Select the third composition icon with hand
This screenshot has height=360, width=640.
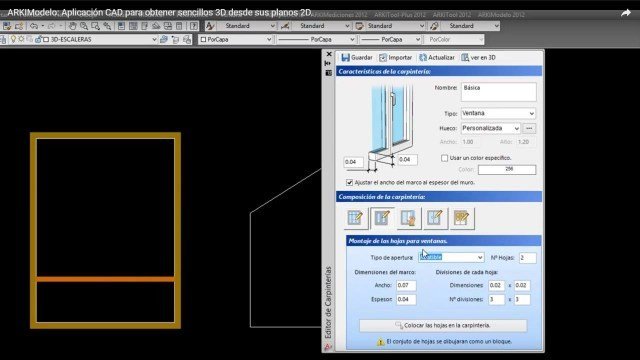(x=408, y=218)
